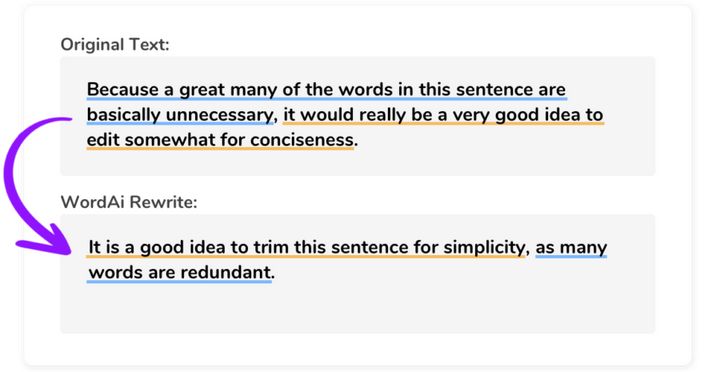The image size is (720, 372).
Task: Click the word "simplicity" in the rewrite
Action: [x=484, y=248]
